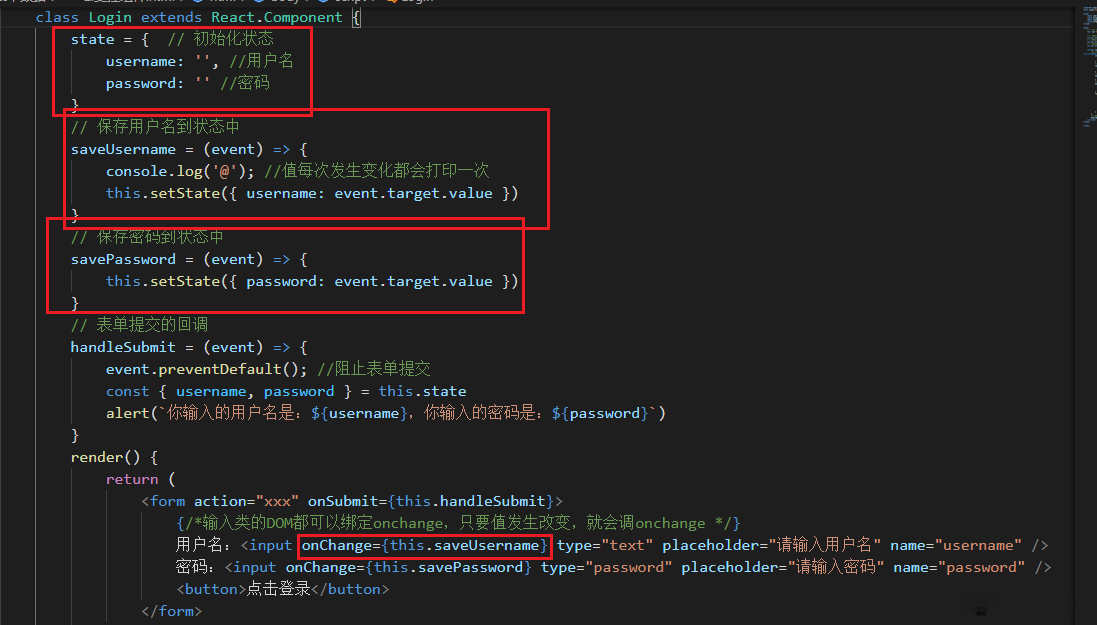Click onChange={this.savePassword} attribute
Image resolution: width=1097 pixels, height=625 pixels.
coord(409,567)
